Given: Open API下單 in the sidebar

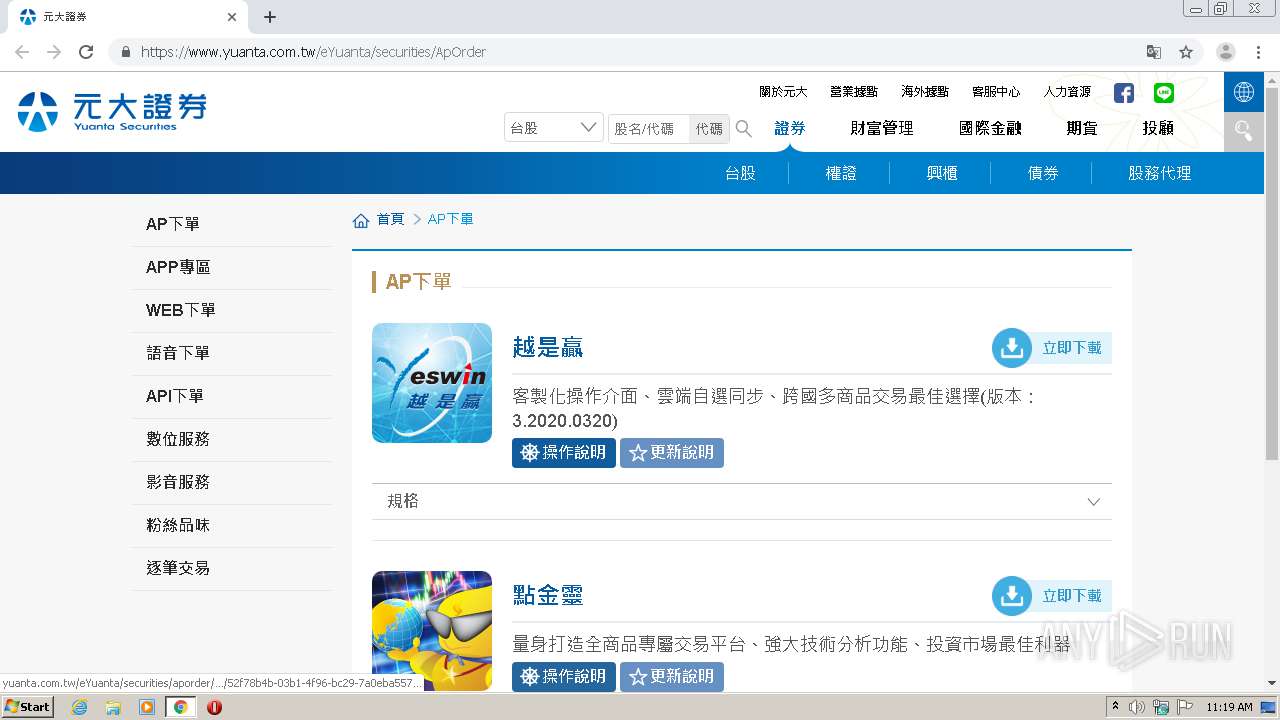Looking at the screenshot, I should 232,397.
